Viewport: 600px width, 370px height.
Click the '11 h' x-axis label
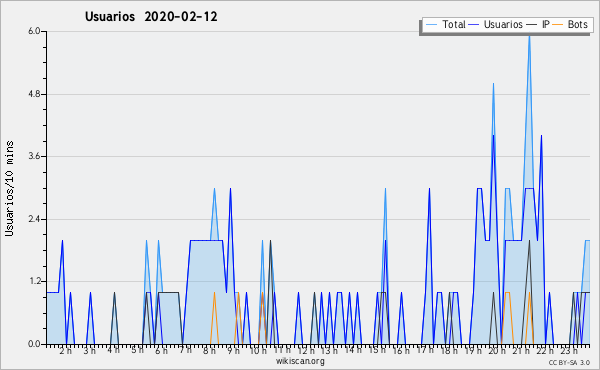pyautogui.click(x=282, y=350)
